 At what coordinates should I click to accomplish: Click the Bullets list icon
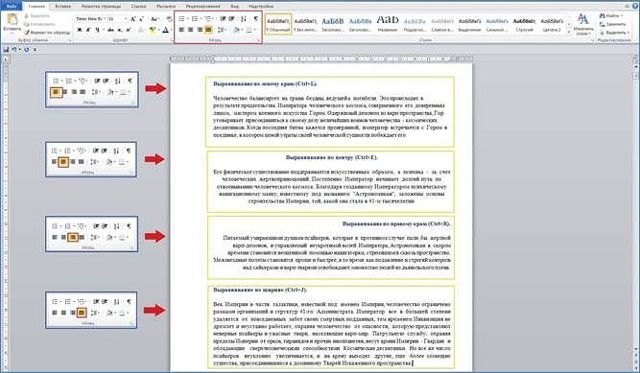(x=182, y=19)
